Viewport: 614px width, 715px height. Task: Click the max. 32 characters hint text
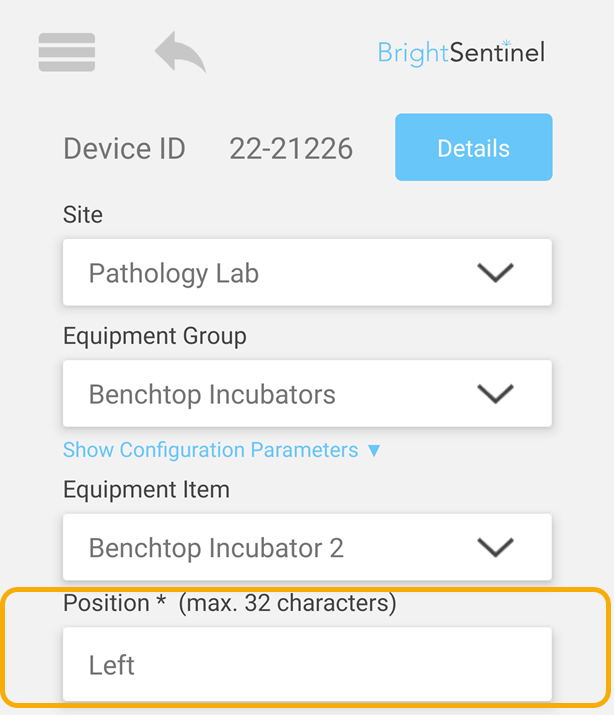click(288, 603)
